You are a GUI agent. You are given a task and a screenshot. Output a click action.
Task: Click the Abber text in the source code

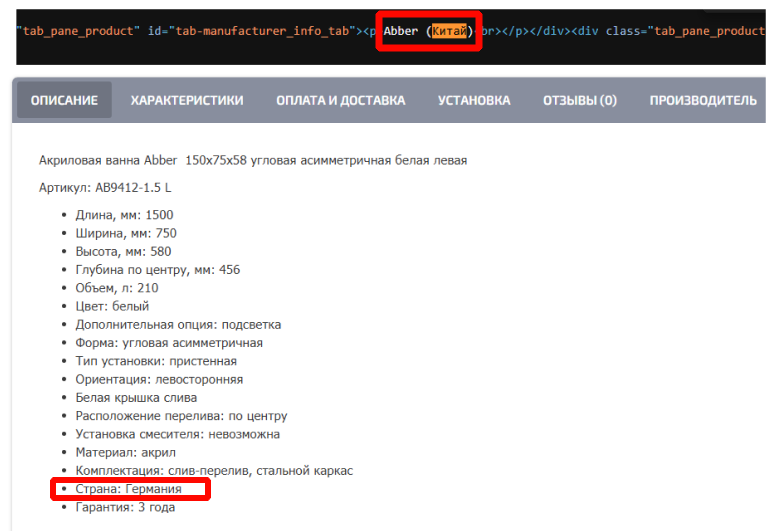tap(401, 31)
